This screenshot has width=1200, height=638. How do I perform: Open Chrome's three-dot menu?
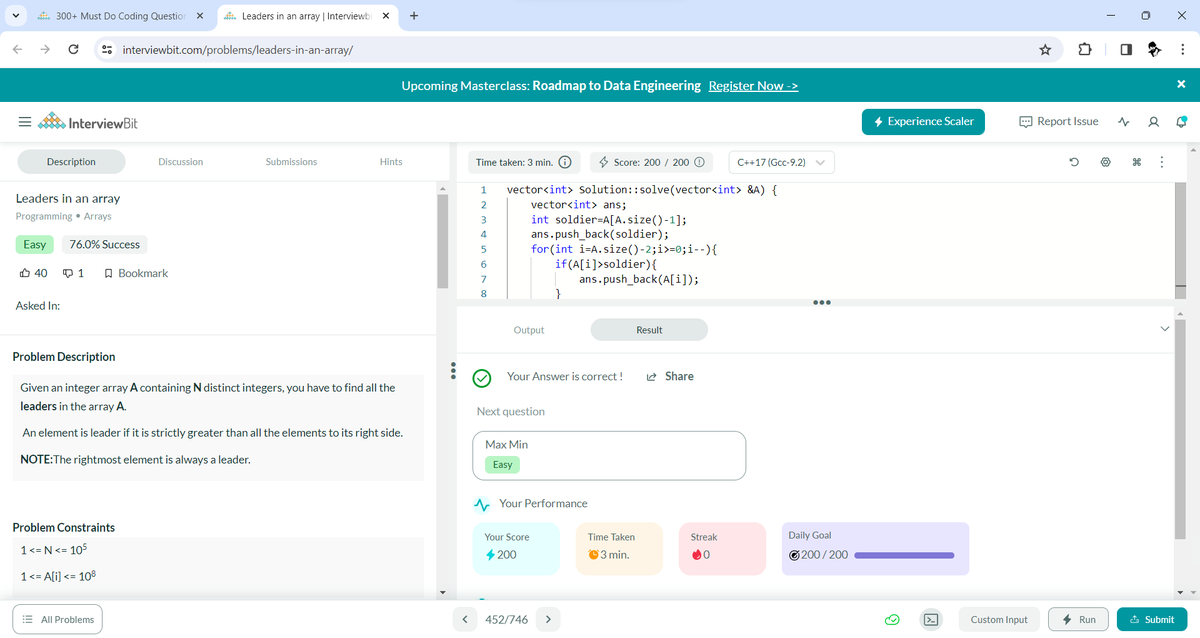pos(1182,49)
